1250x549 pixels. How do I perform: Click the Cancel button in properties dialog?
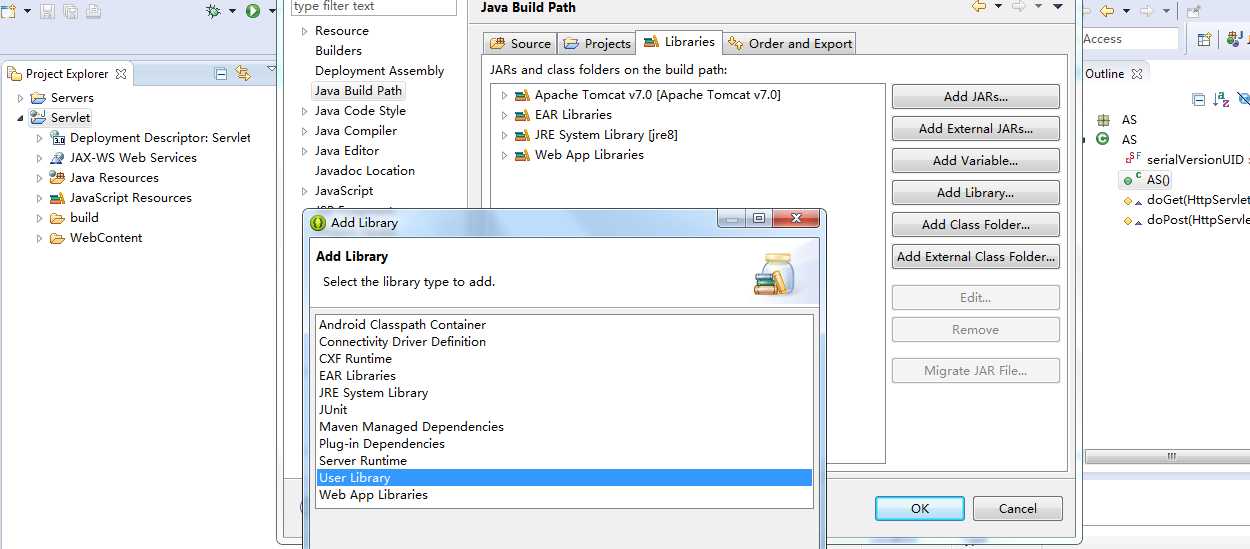(1018, 509)
